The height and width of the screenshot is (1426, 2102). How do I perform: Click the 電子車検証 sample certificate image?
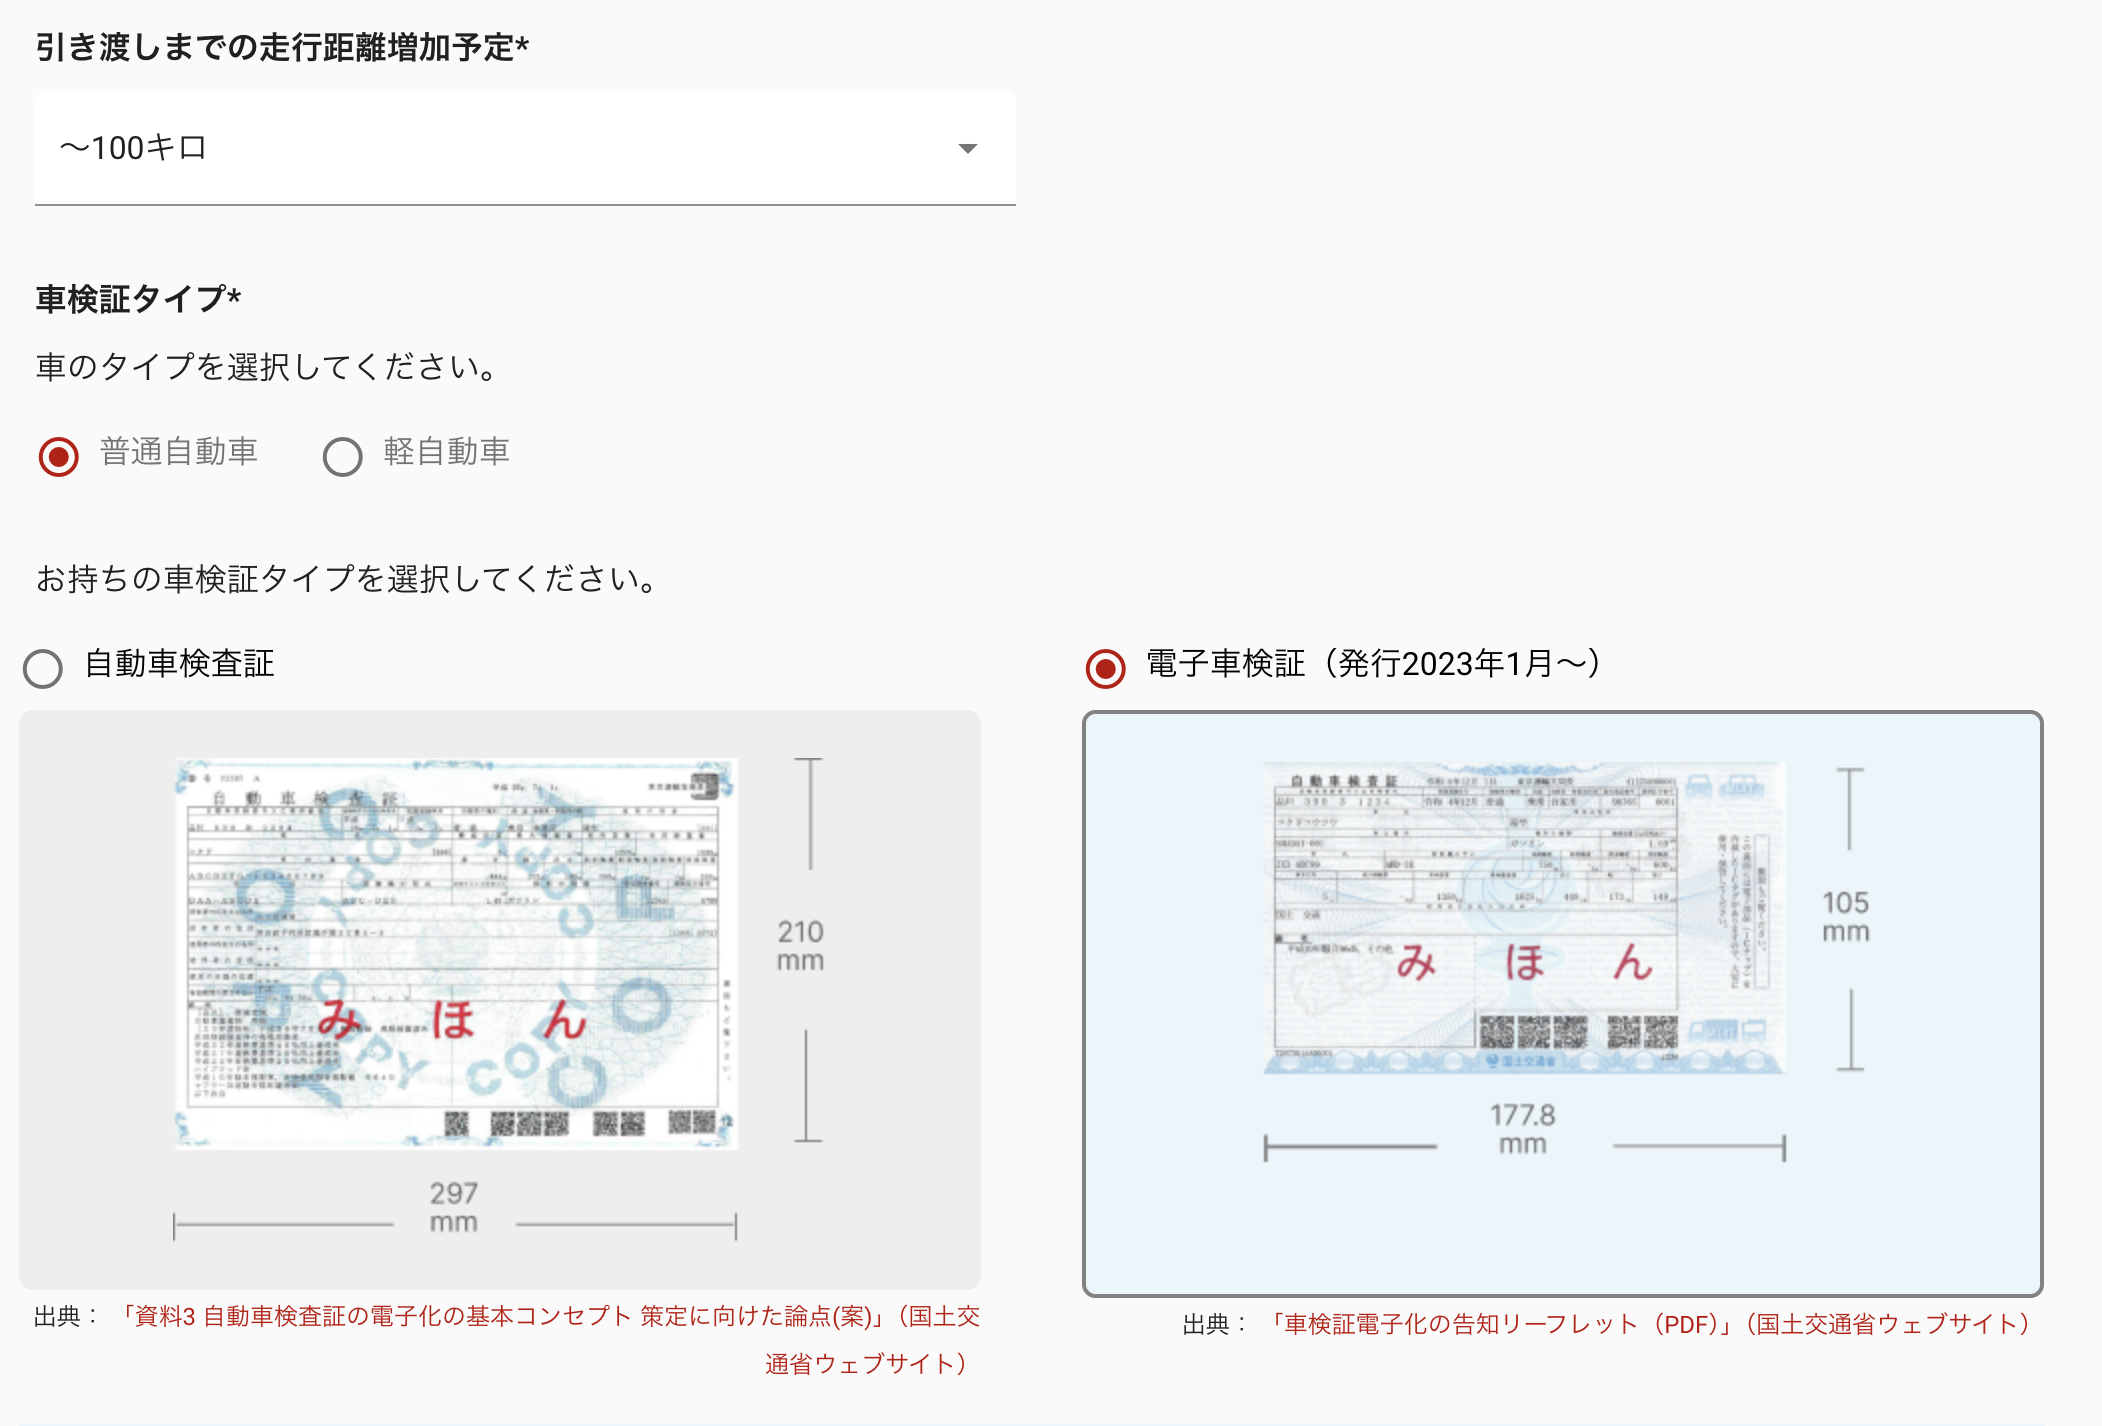tap(1523, 917)
